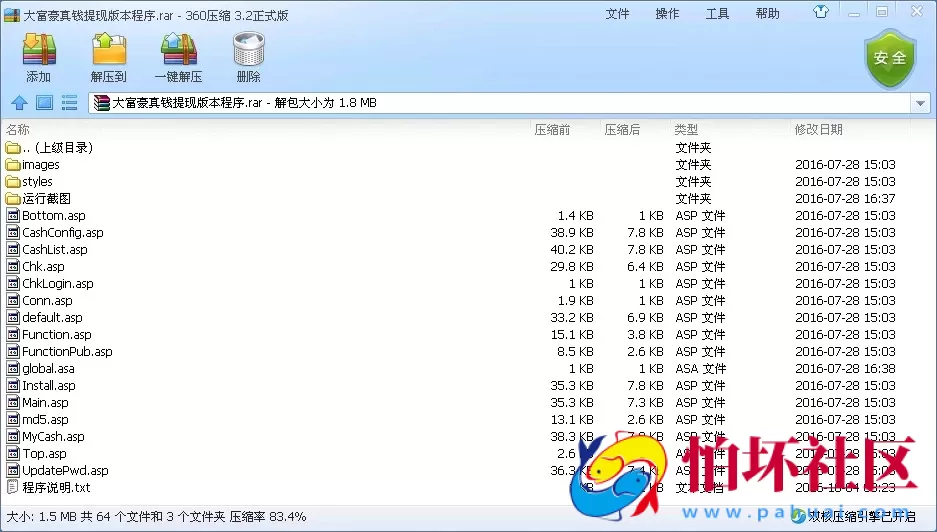Click the 38.9 KB size of CashConfig.asp

coord(572,233)
